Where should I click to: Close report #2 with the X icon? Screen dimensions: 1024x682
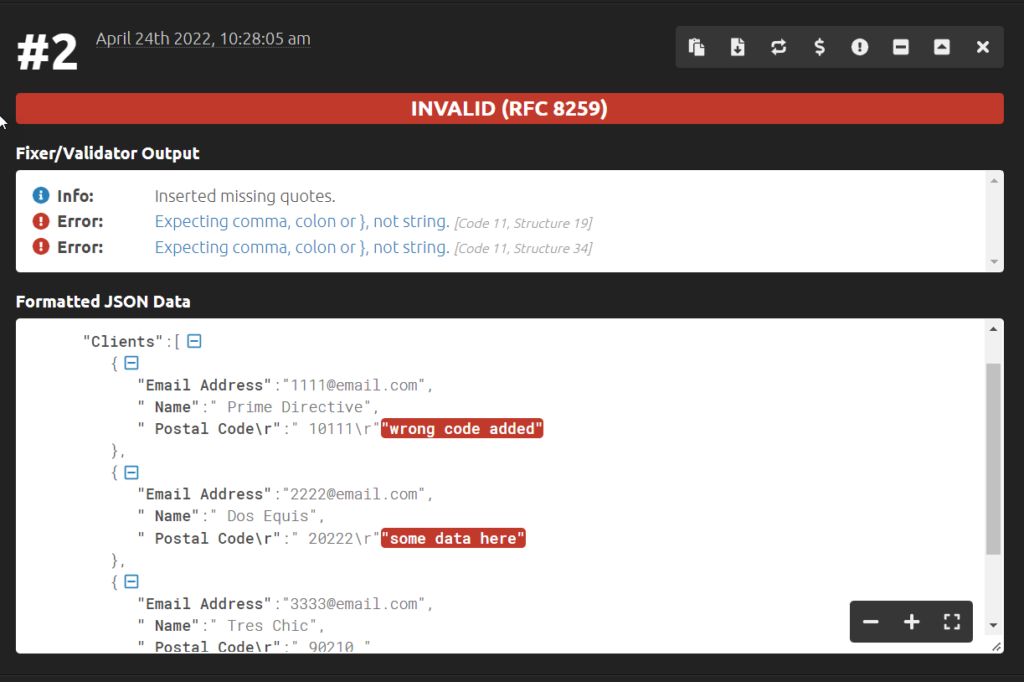tap(981, 47)
